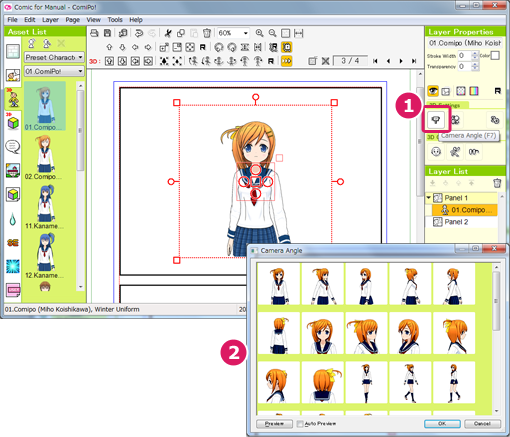Go to the next page arrow

coord(401,61)
